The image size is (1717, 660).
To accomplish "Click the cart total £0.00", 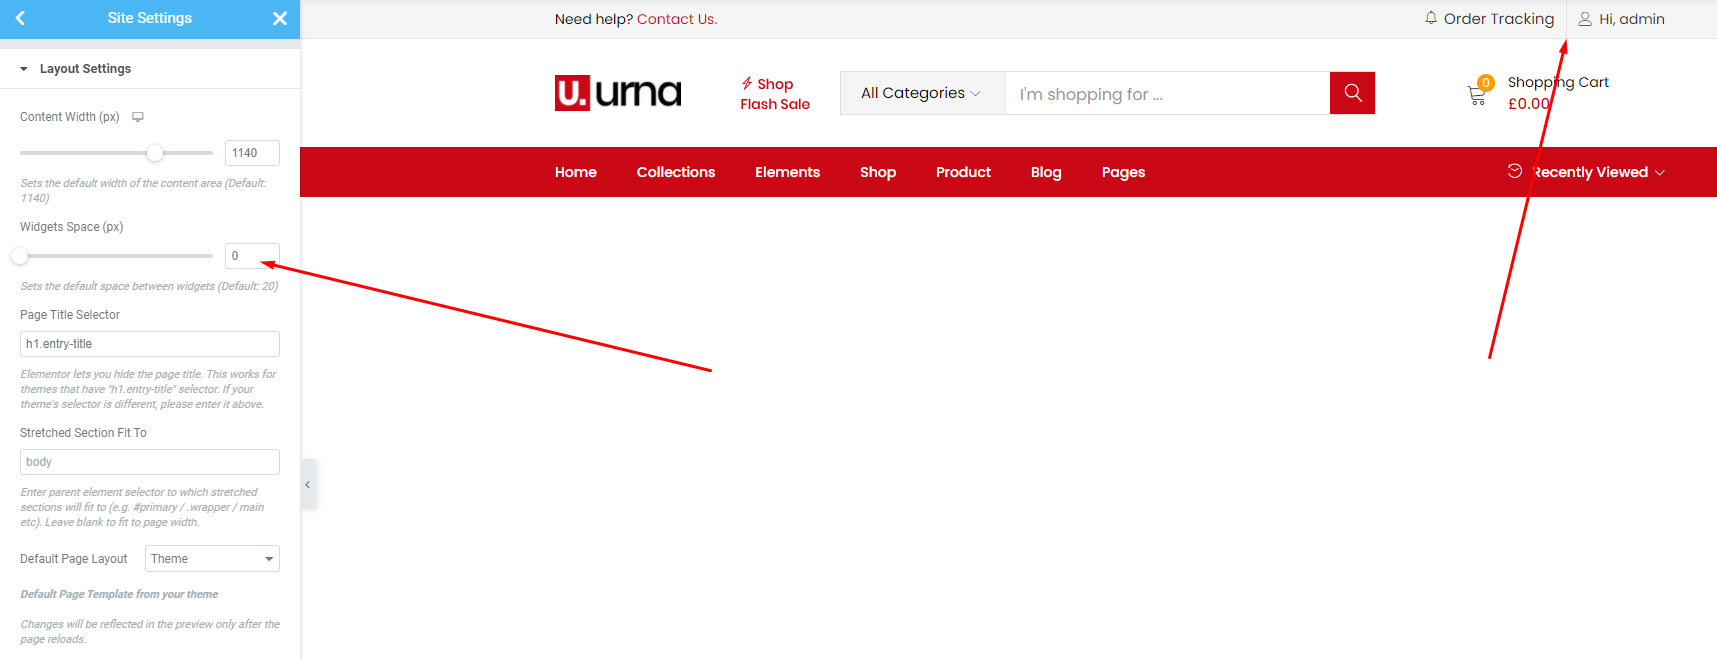I will point(1529,103).
